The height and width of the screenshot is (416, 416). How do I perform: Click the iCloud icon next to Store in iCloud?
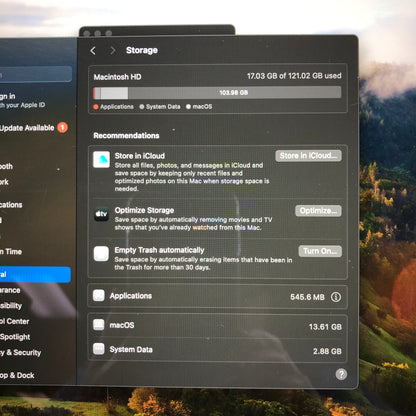[x=101, y=159]
